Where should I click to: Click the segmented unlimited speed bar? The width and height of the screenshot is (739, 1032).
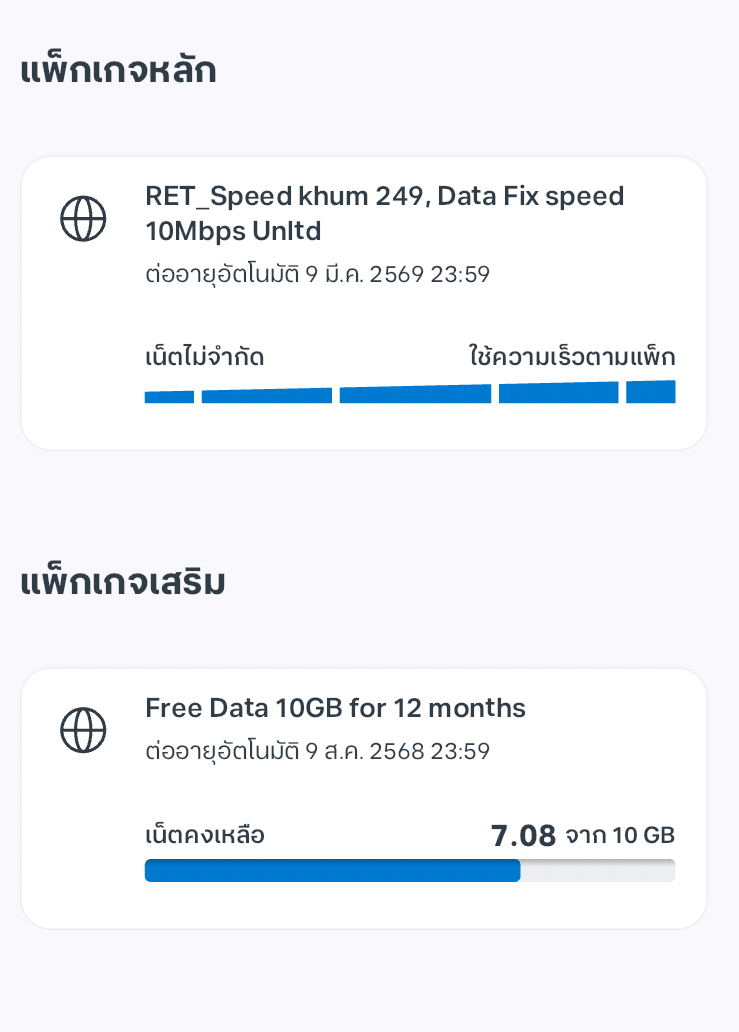[x=410, y=392]
